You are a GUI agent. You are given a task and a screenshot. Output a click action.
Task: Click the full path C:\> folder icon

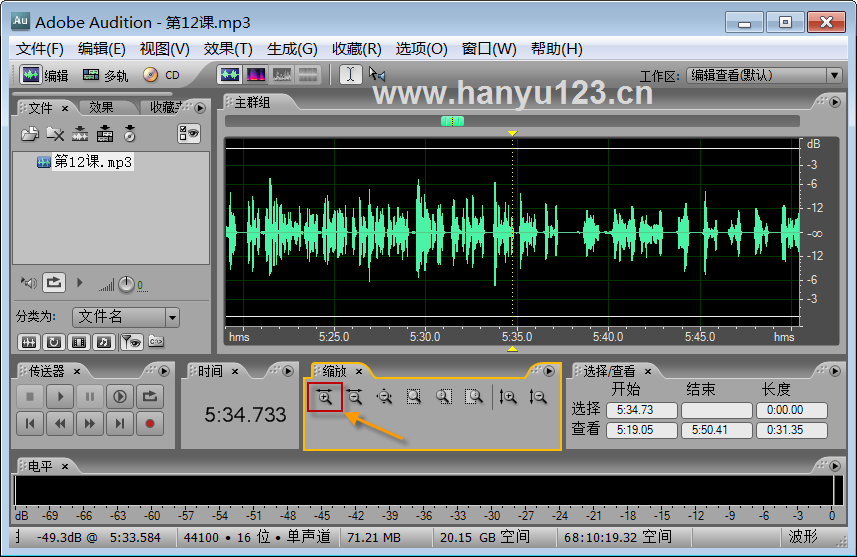[x=156, y=342]
